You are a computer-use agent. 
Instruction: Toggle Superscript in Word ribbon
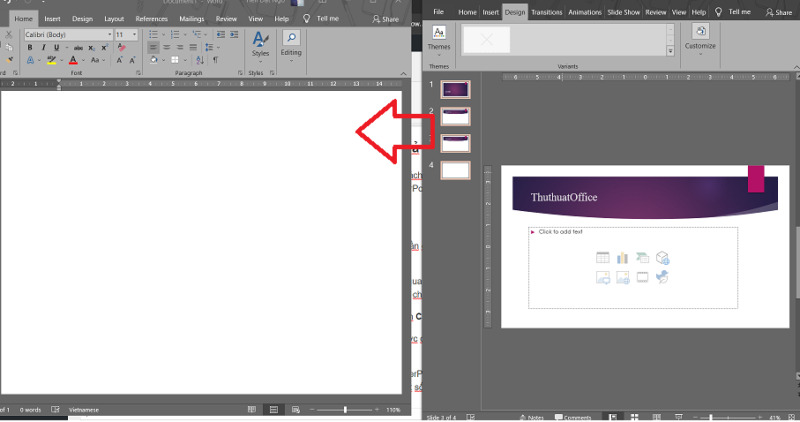(x=104, y=47)
